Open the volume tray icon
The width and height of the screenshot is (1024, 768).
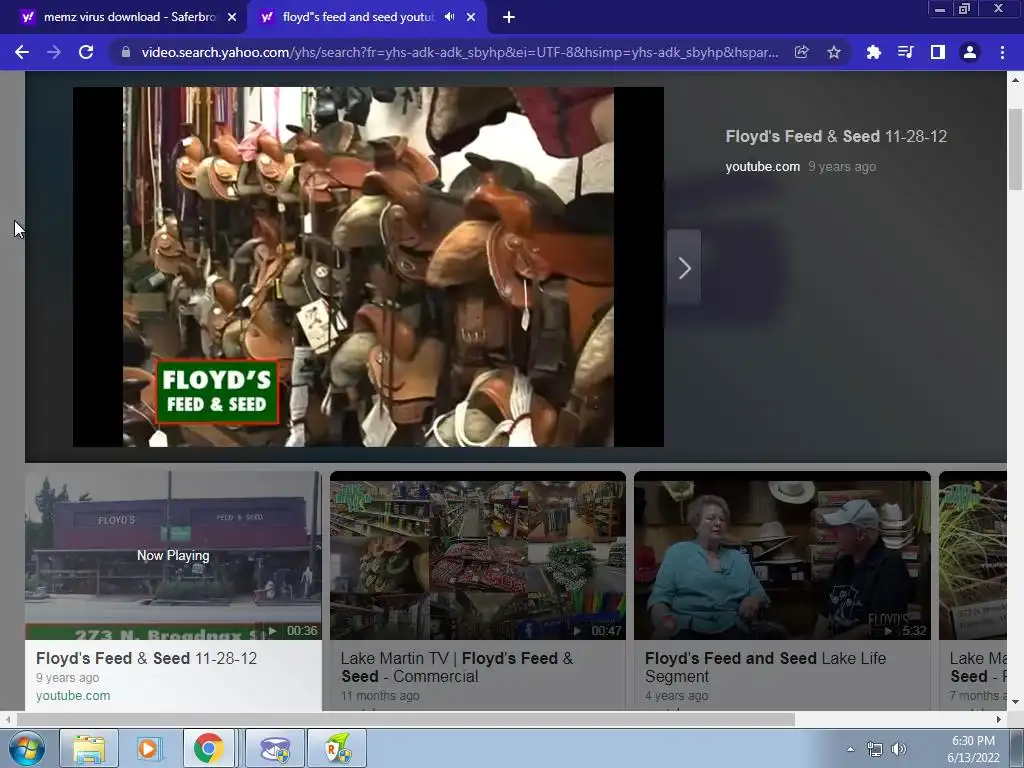click(x=899, y=749)
